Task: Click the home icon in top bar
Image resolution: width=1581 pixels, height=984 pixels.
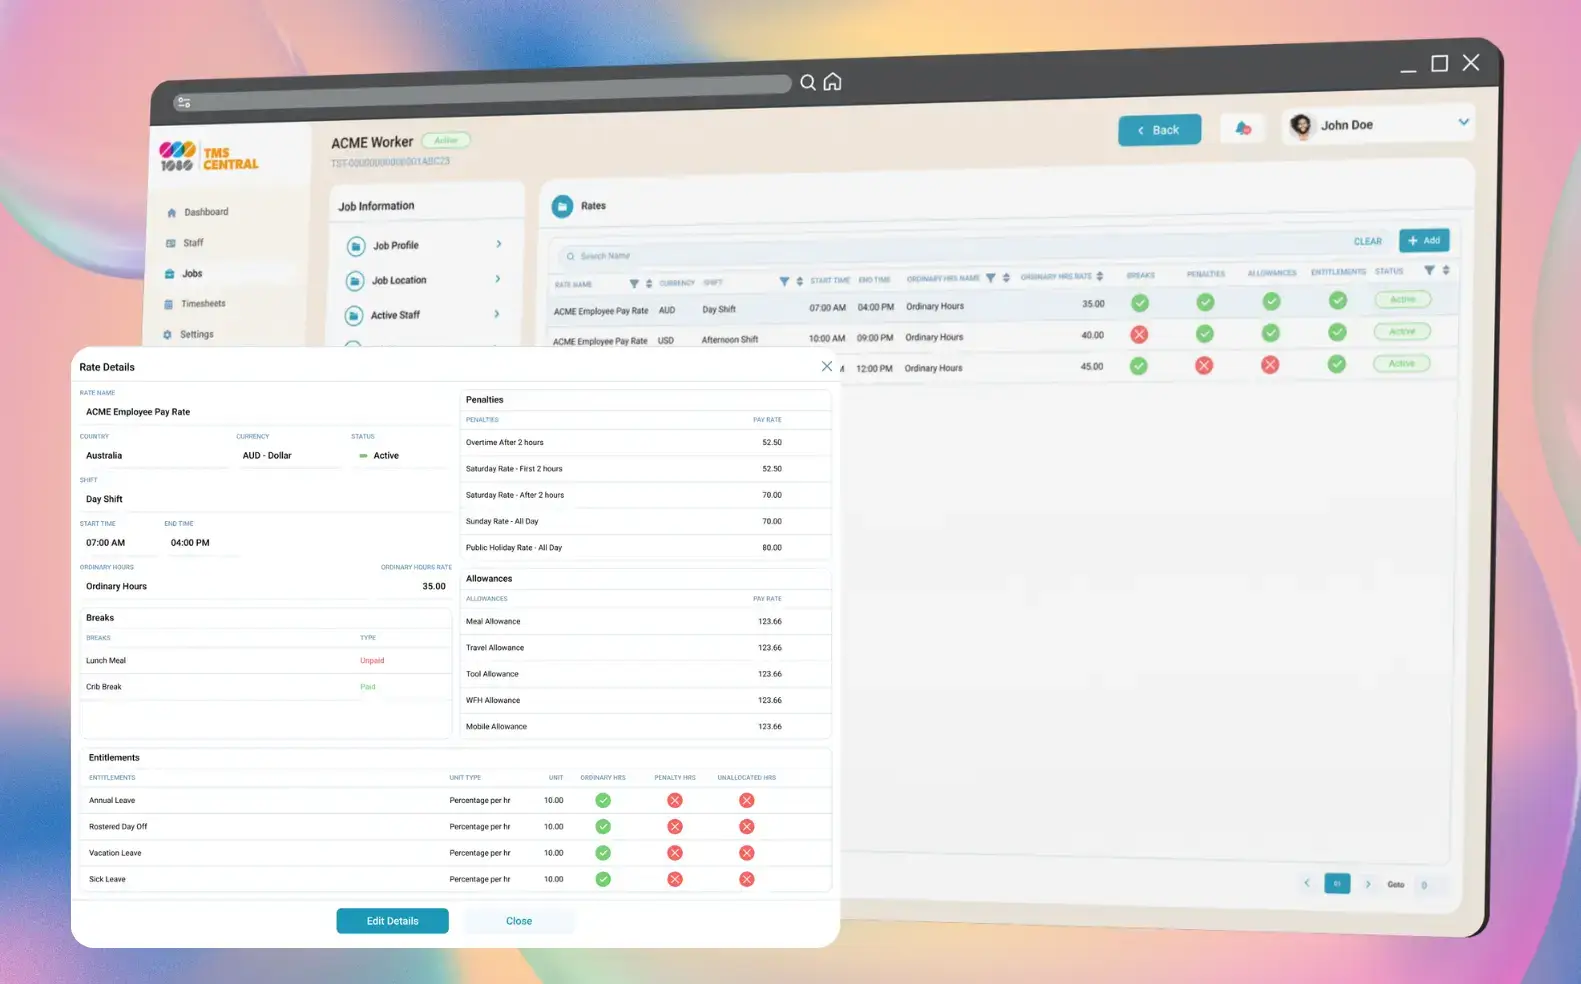Action: (x=832, y=82)
